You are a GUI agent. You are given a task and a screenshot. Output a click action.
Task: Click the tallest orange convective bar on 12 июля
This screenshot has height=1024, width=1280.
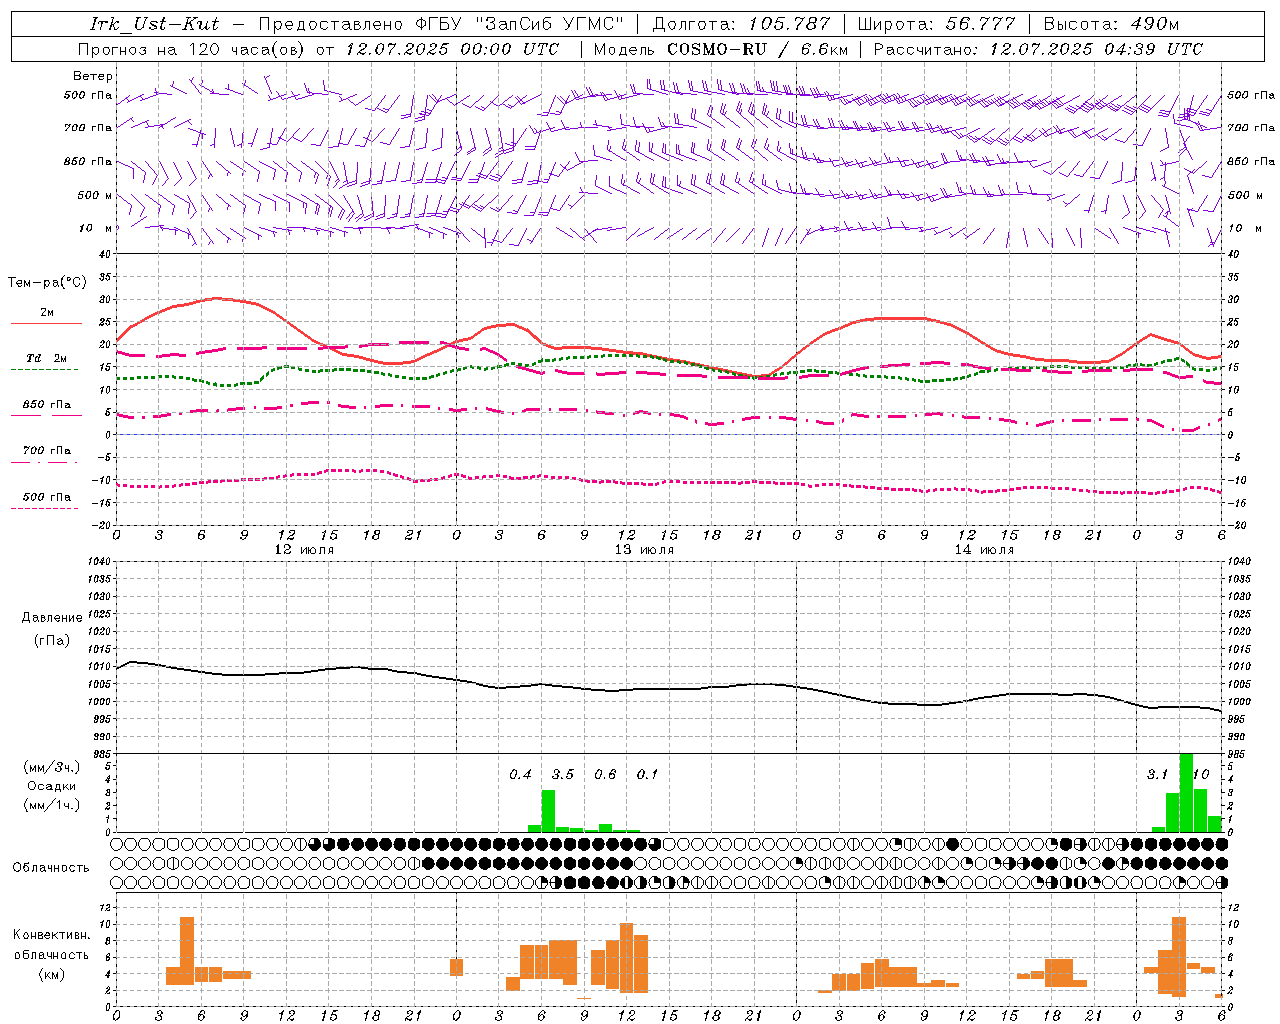(187, 950)
